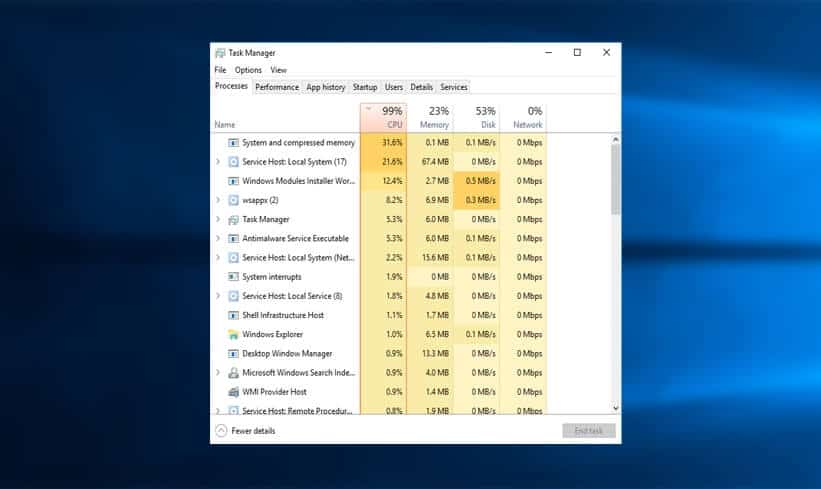The height and width of the screenshot is (489, 821).
Task: Select the 13.3 MB memory cell
Action: click(x=430, y=353)
